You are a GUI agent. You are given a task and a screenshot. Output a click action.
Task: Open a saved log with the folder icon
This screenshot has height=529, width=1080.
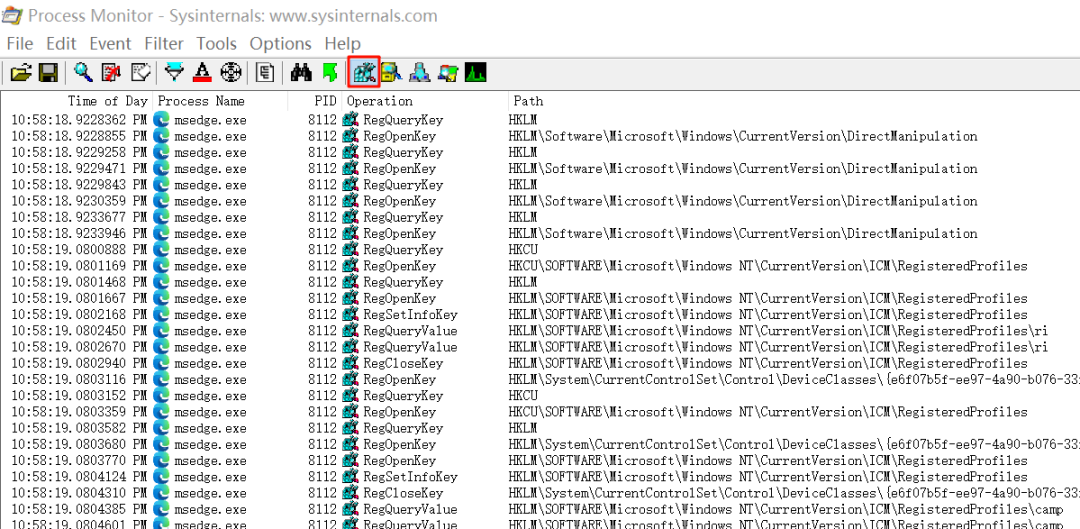coord(21,72)
